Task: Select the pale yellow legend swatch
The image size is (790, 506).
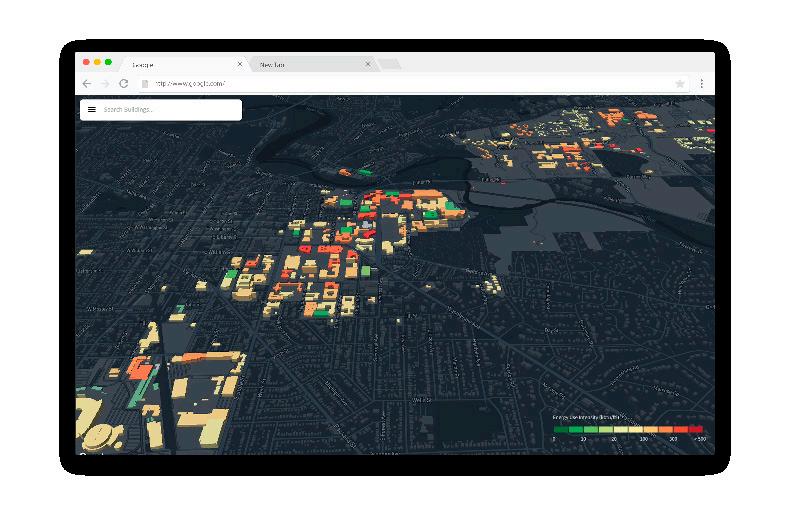Action: click(621, 429)
